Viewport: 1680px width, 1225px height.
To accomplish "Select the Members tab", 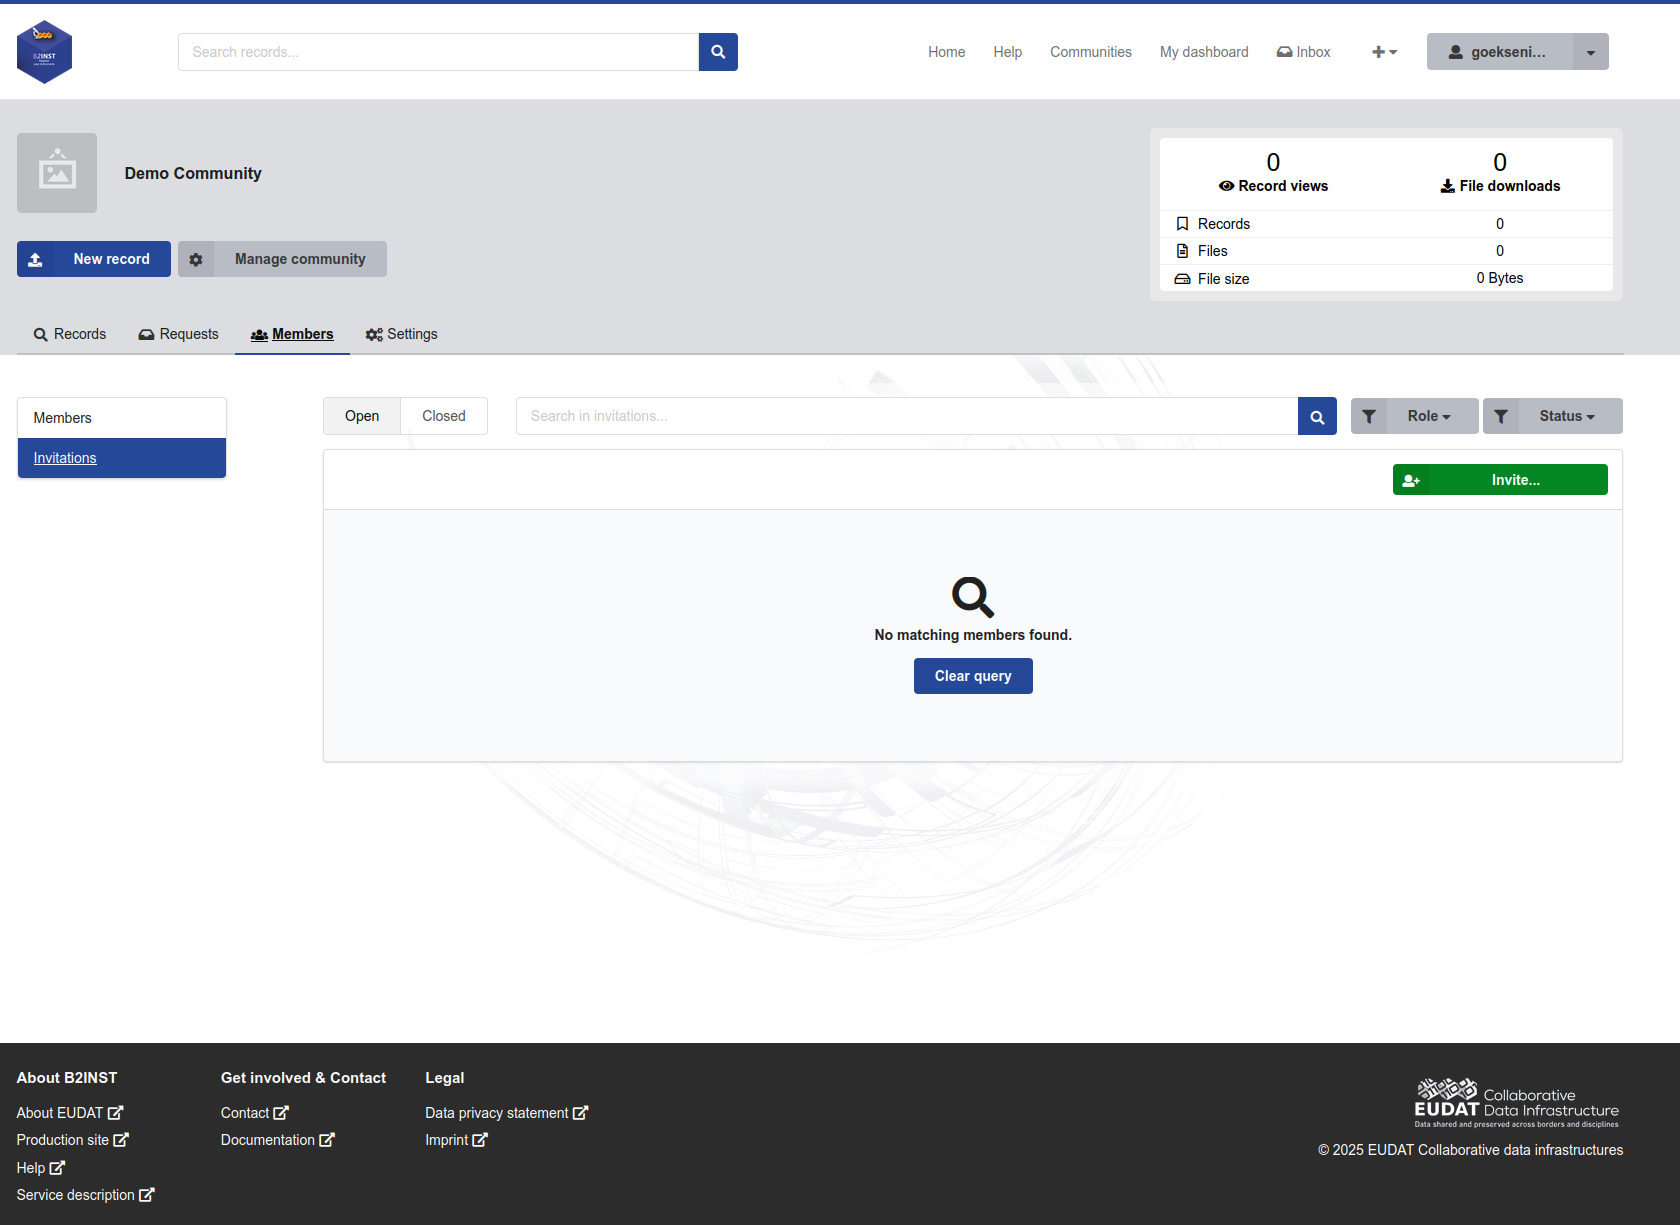I will (x=292, y=334).
